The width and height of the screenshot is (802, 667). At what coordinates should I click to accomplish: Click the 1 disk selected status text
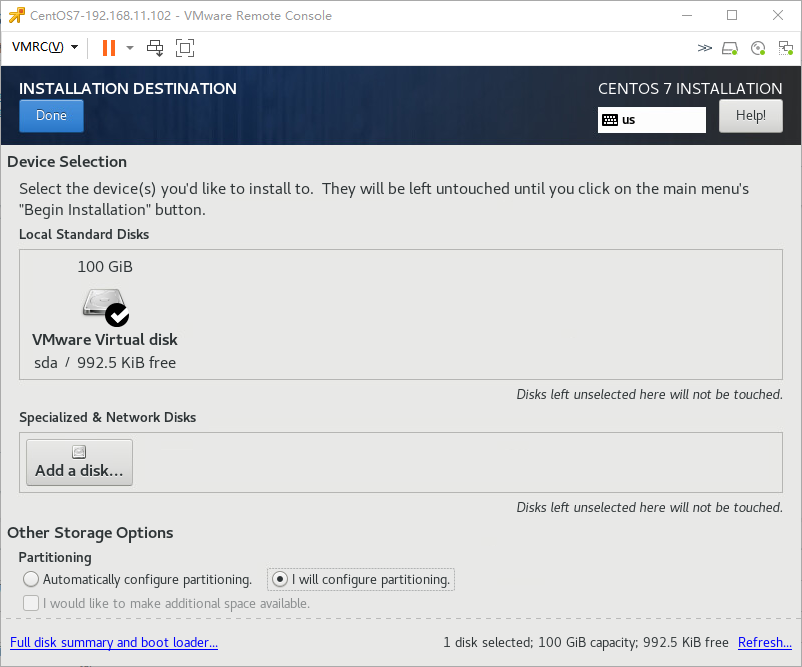click(x=586, y=642)
